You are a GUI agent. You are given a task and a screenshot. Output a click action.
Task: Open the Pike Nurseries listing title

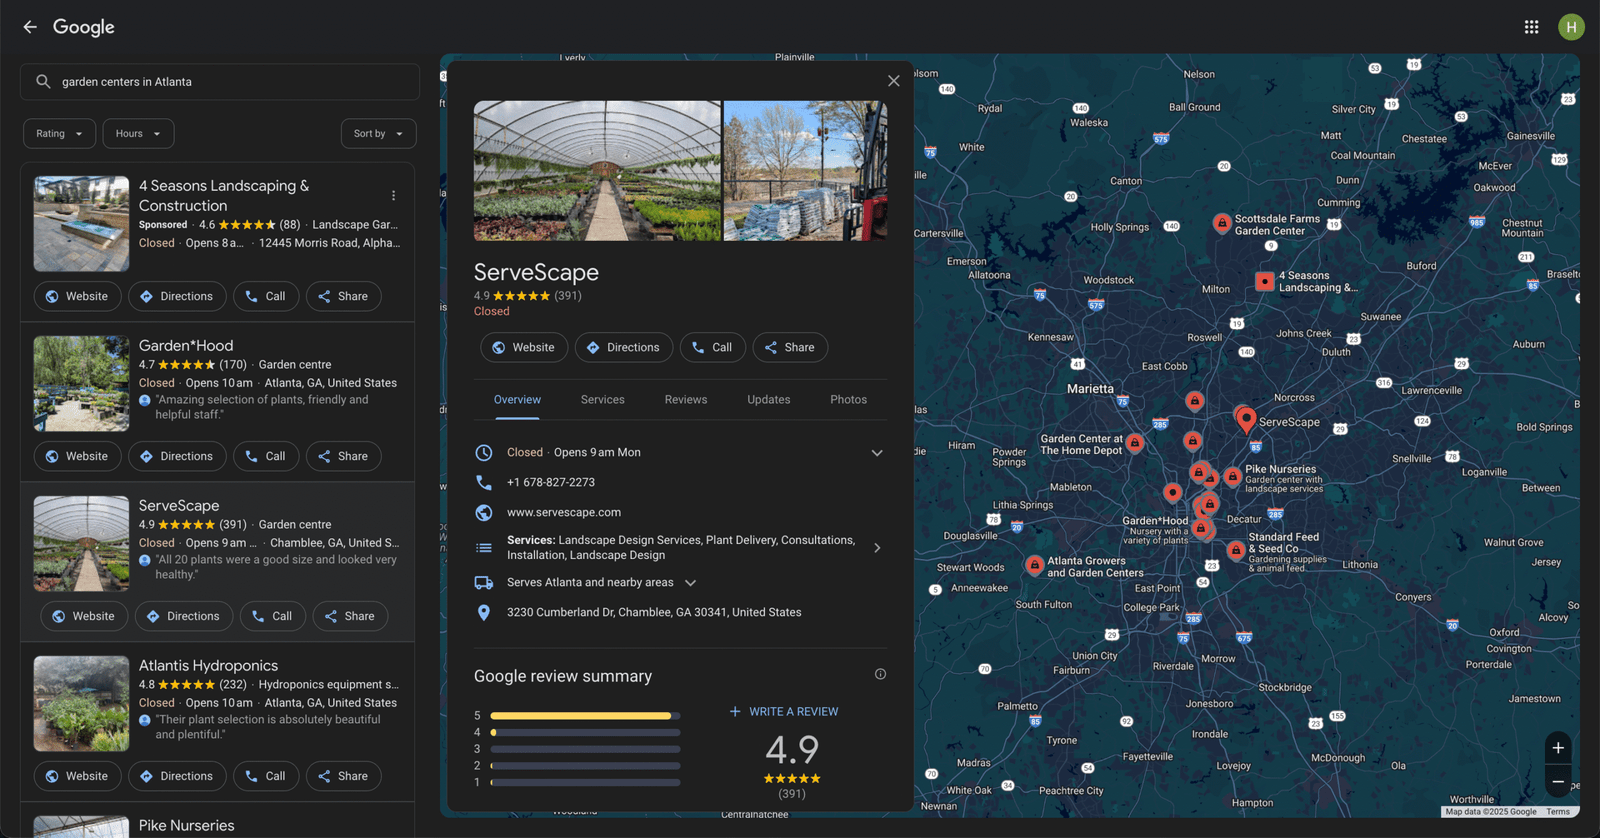point(187,826)
